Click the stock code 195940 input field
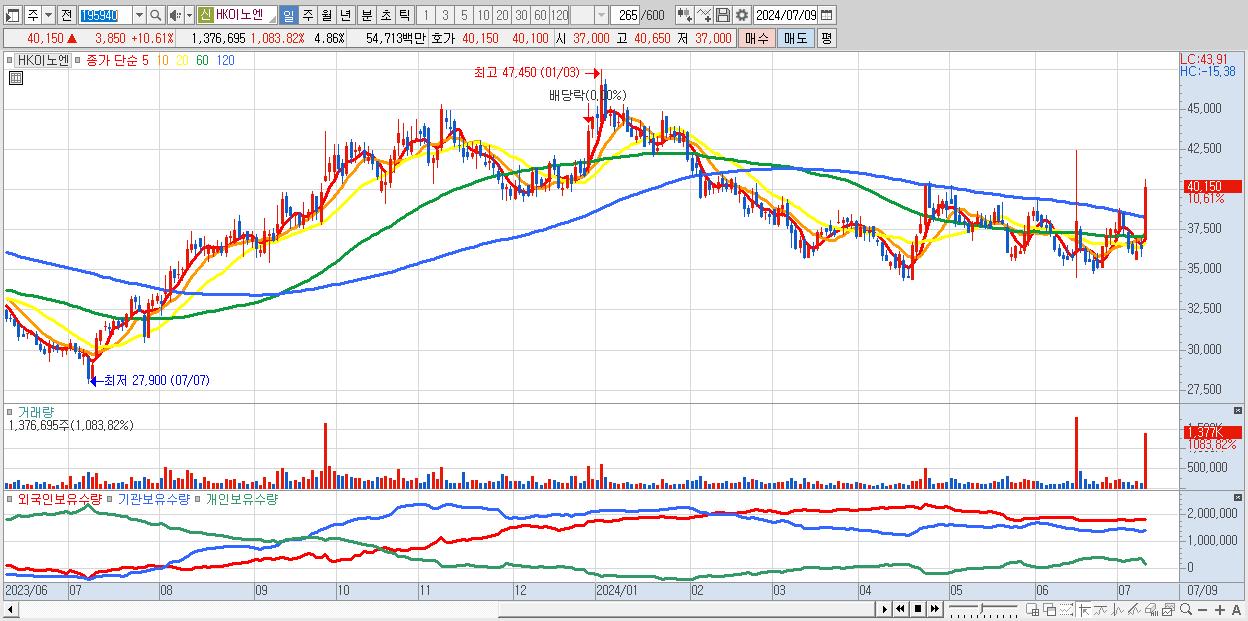The width and height of the screenshot is (1248, 621). click(105, 15)
